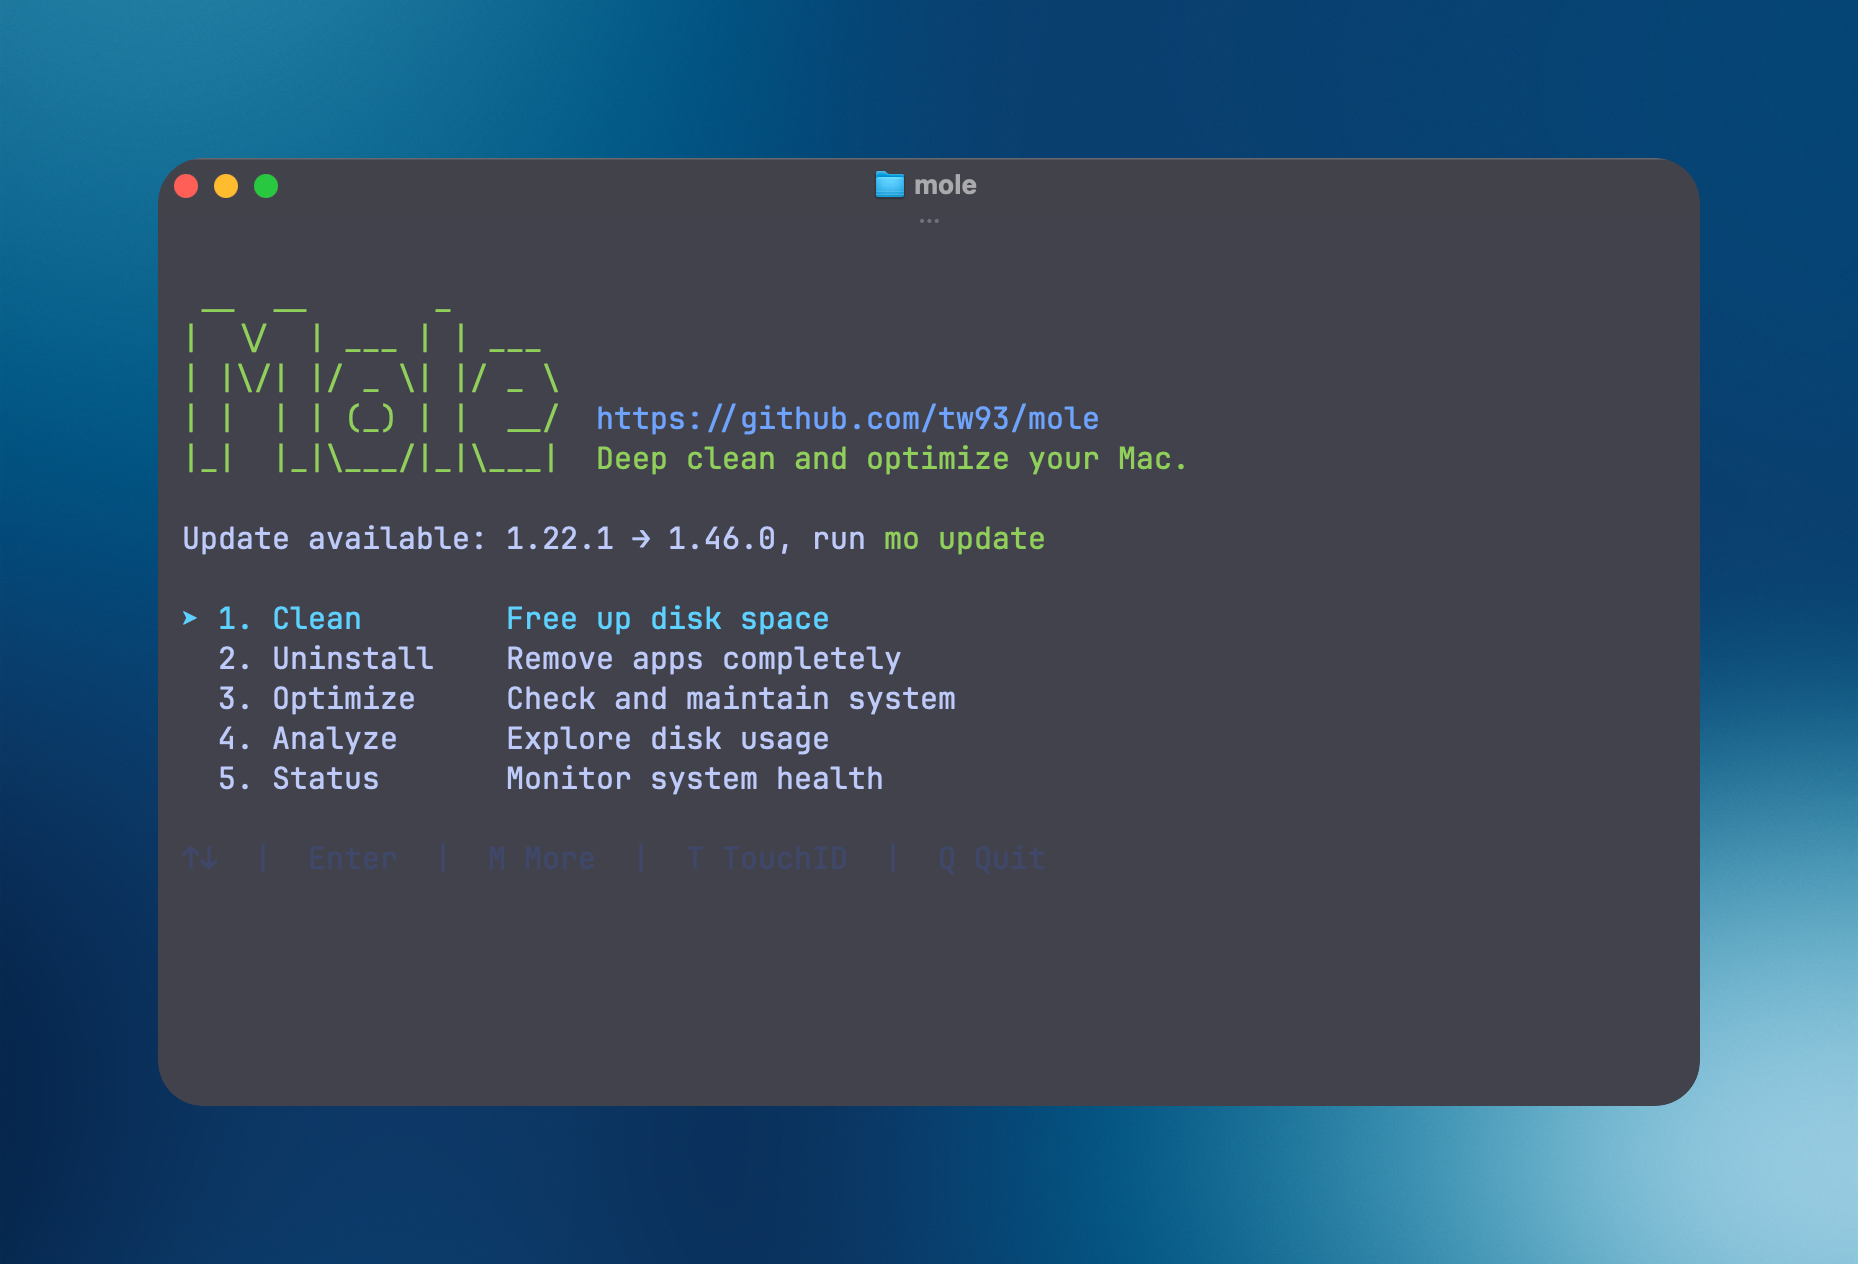This screenshot has height=1264, width=1858.
Task: Click the "Free up disk space" description
Action: tap(667, 619)
